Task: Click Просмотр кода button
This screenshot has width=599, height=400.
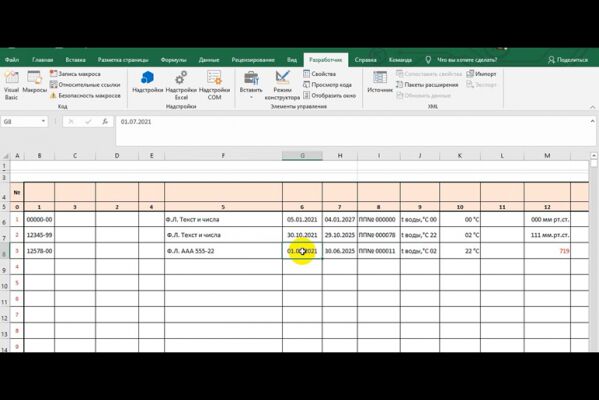Action: [x=327, y=84]
